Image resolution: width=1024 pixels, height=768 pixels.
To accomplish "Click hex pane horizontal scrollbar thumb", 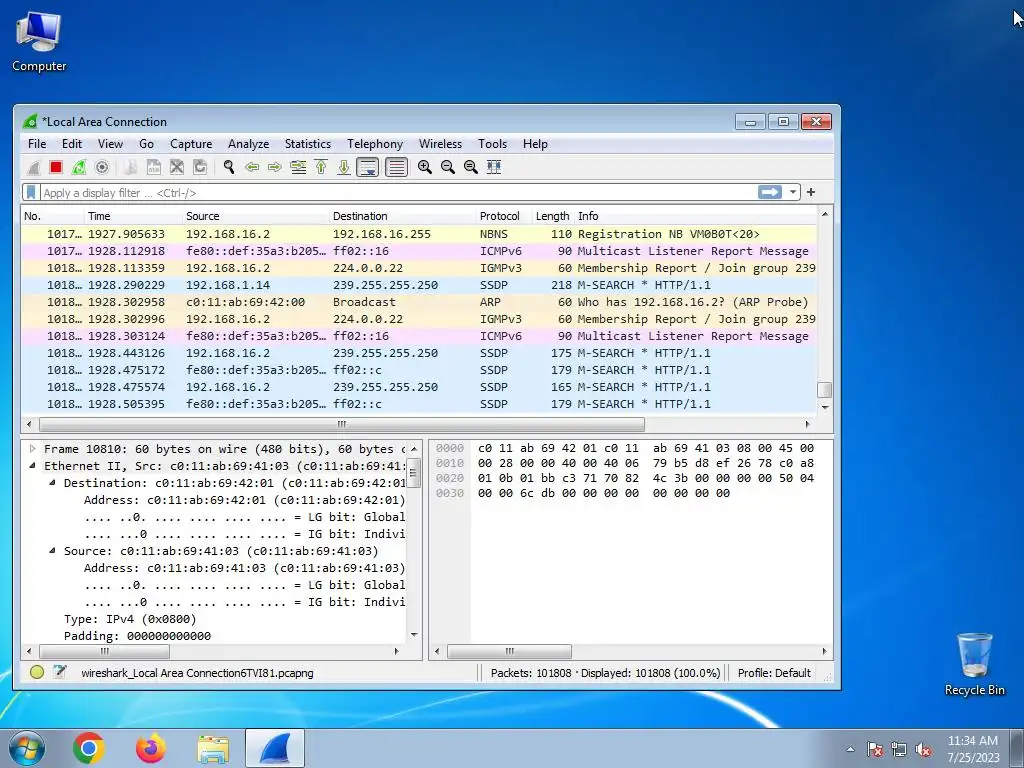I will pyautogui.click(x=509, y=651).
